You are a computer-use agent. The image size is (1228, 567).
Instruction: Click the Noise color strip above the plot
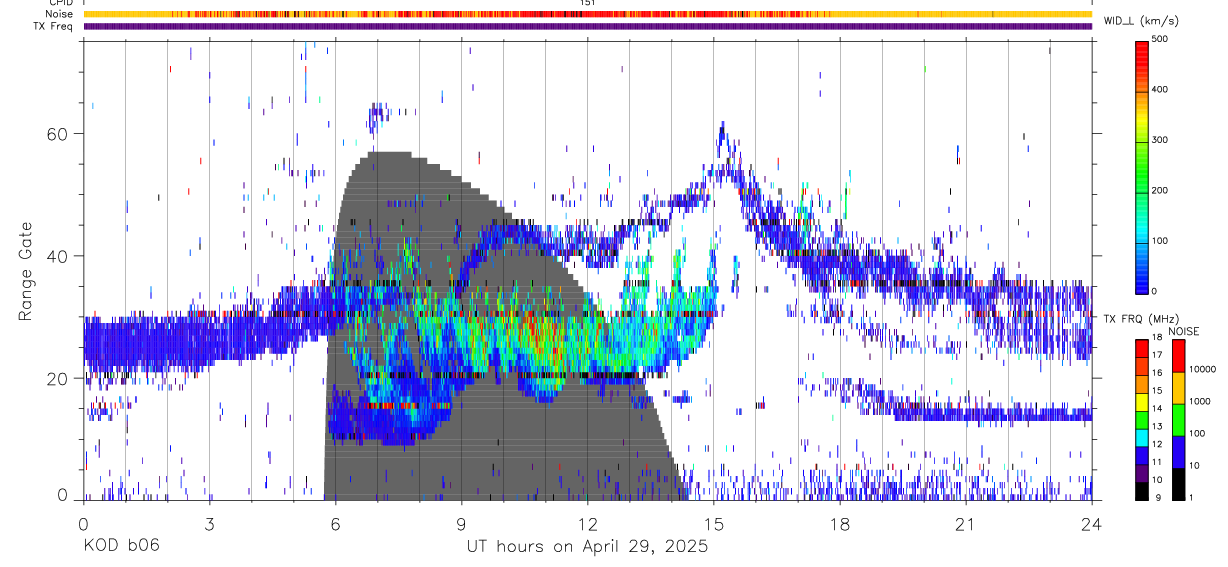point(587,14)
